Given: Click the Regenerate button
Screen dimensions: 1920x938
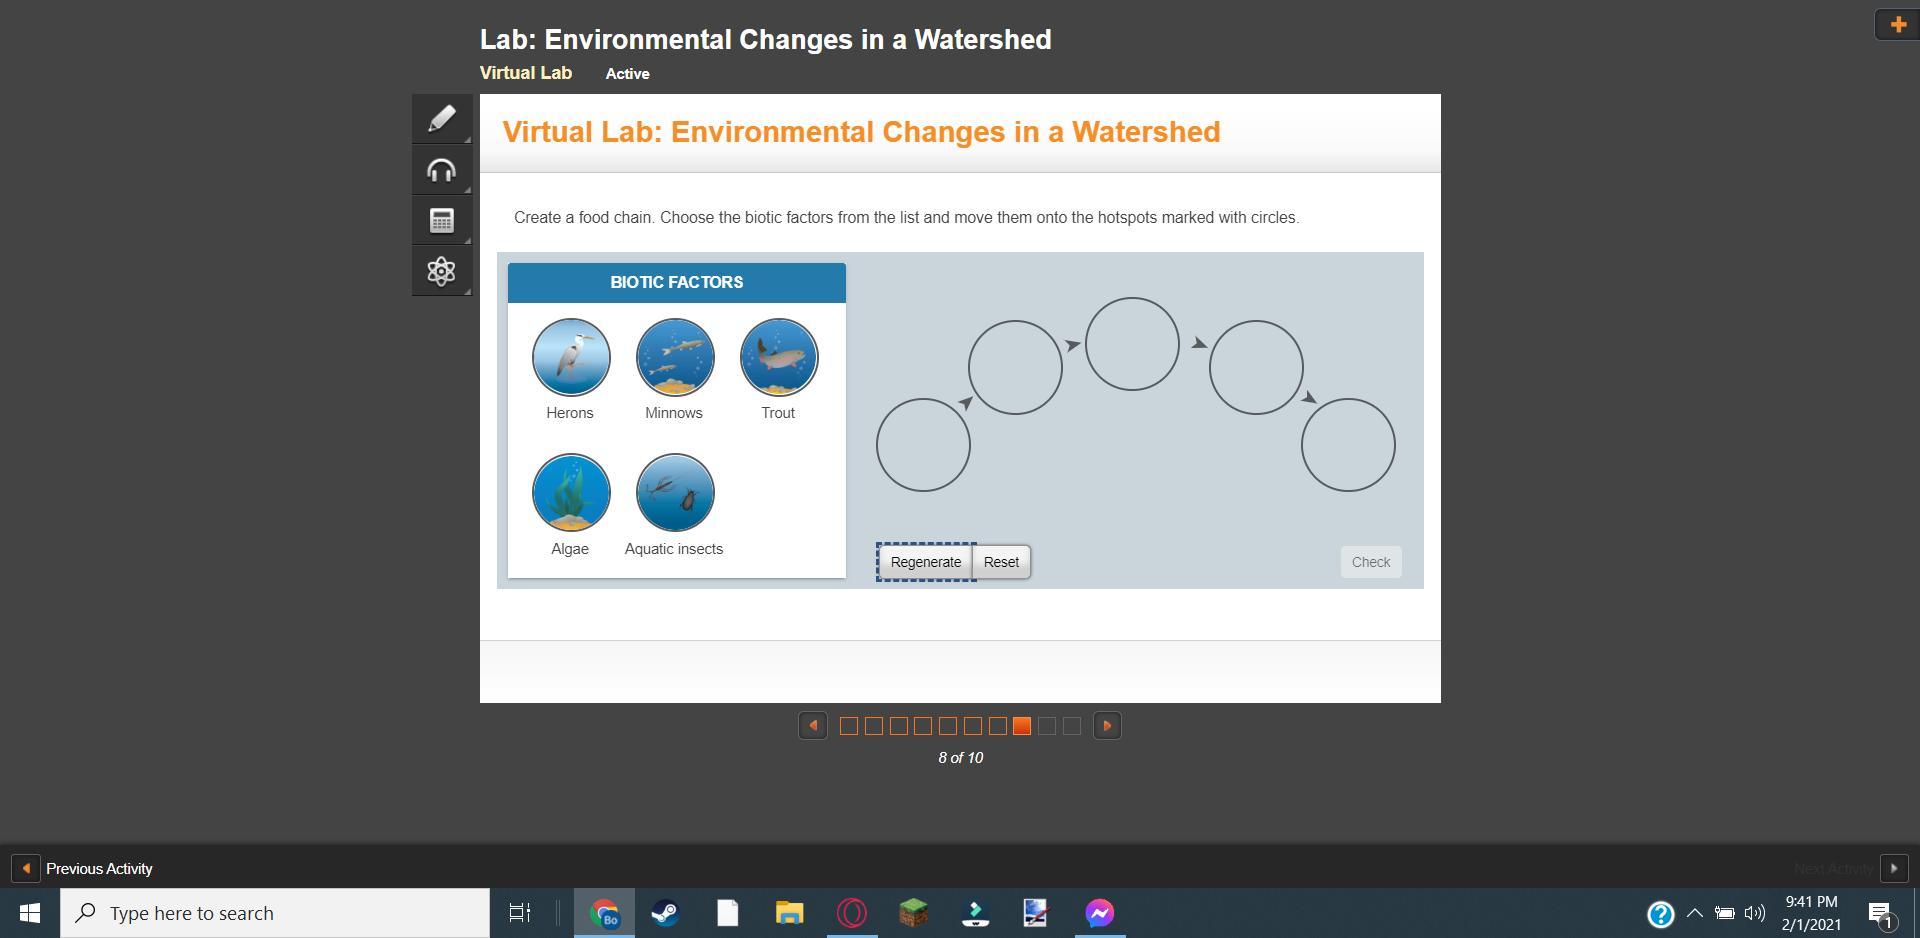Looking at the screenshot, I should point(926,562).
